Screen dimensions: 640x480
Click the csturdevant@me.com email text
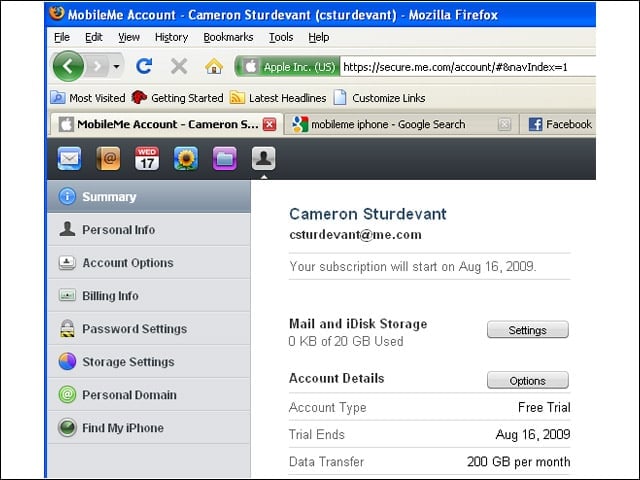pos(355,235)
